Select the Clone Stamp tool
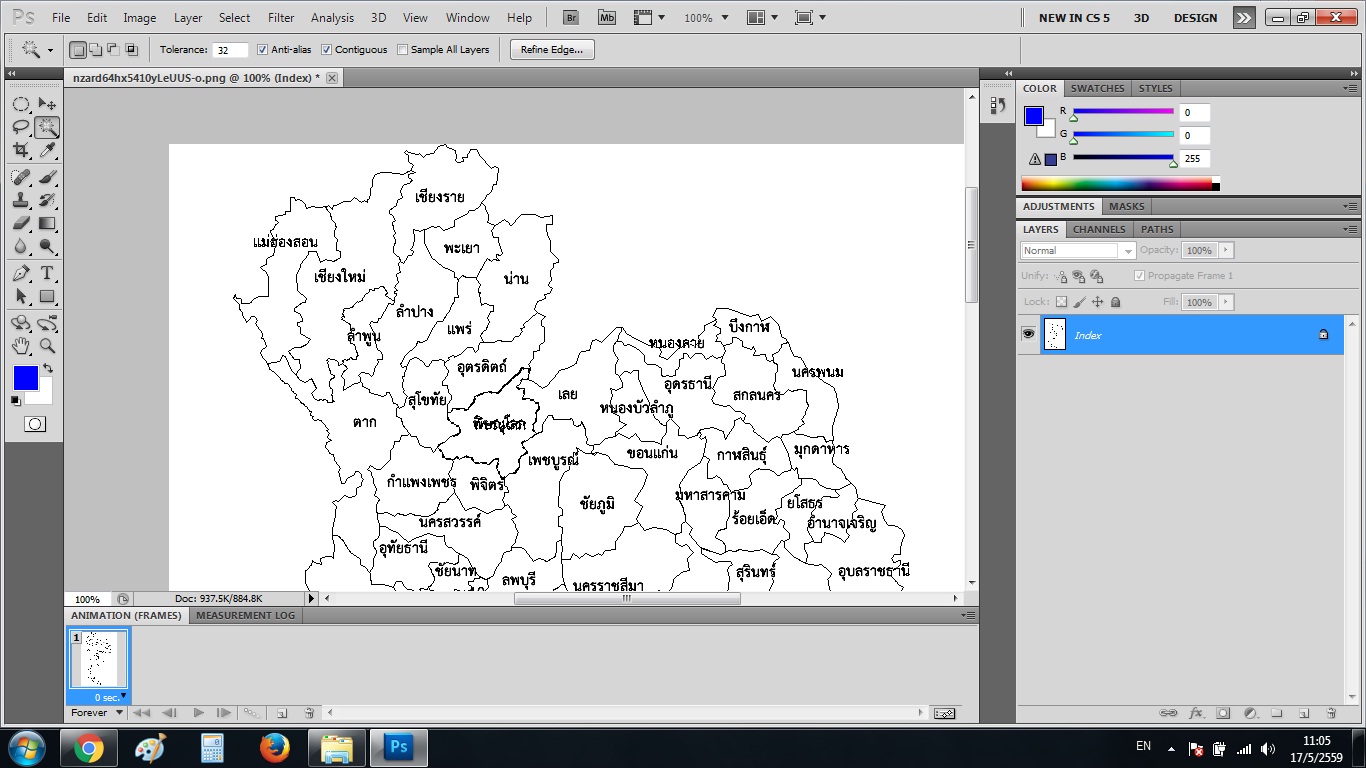The width and height of the screenshot is (1366, 768). coord(20,200)
